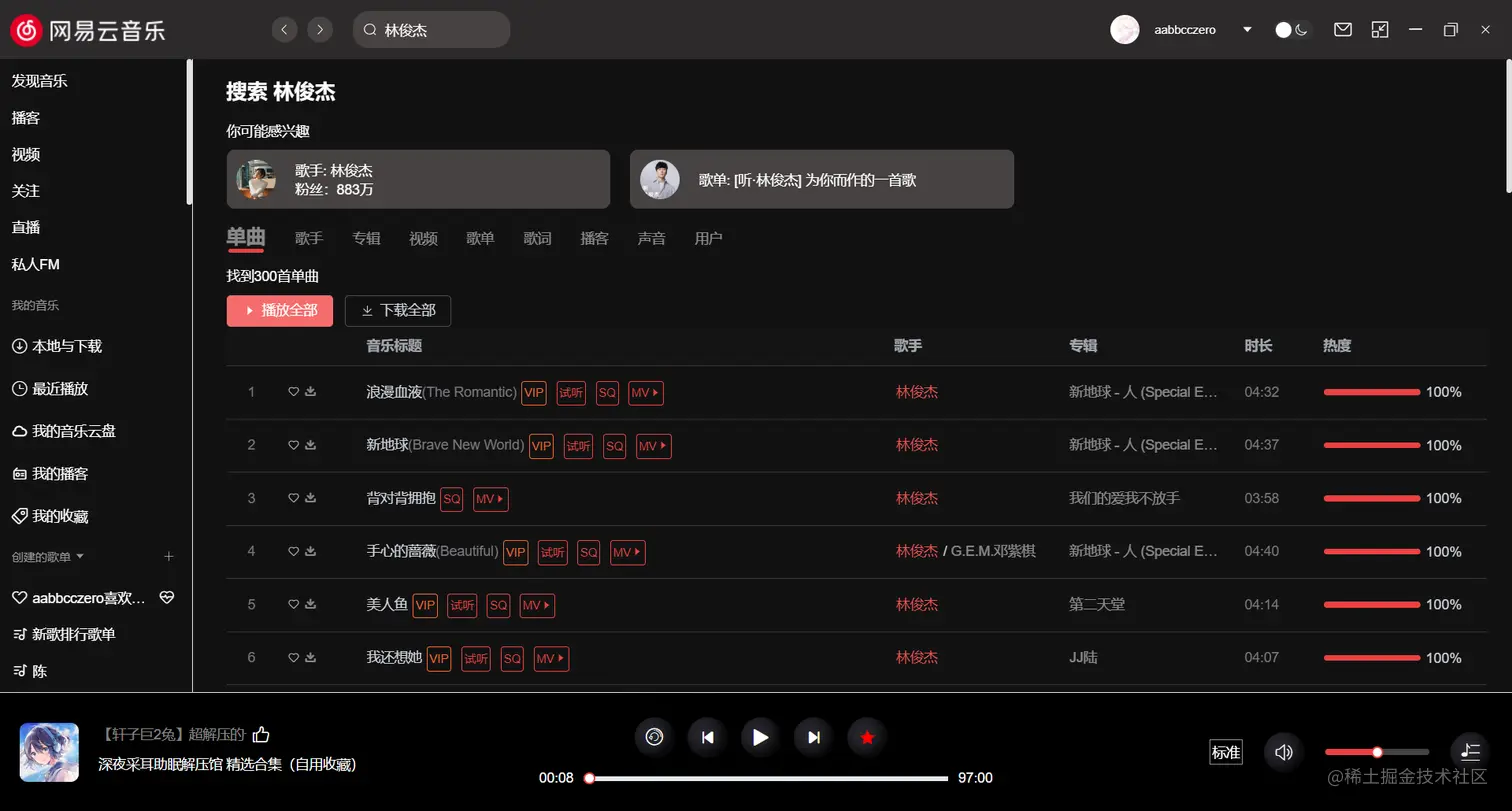The image size is (1512, 811).
Task: Open the G.E.M.邓紫棋 artist link
Action: (x=991, y=551)
